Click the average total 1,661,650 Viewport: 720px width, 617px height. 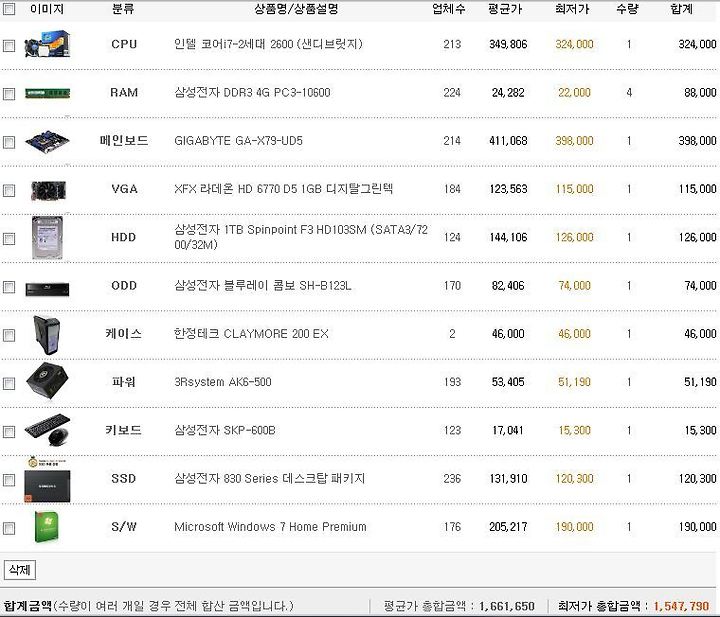click(507, 606)
